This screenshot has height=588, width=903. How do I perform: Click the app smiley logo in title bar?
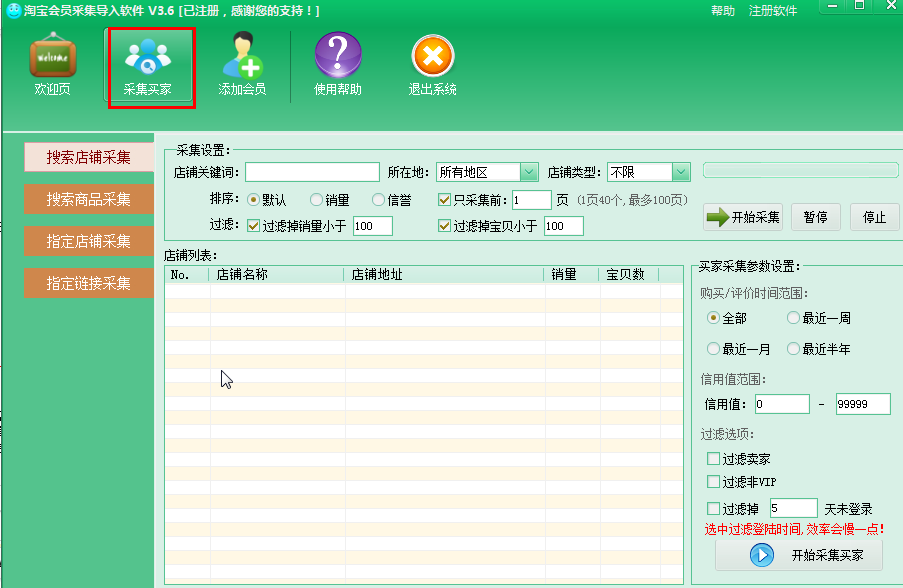13,10
